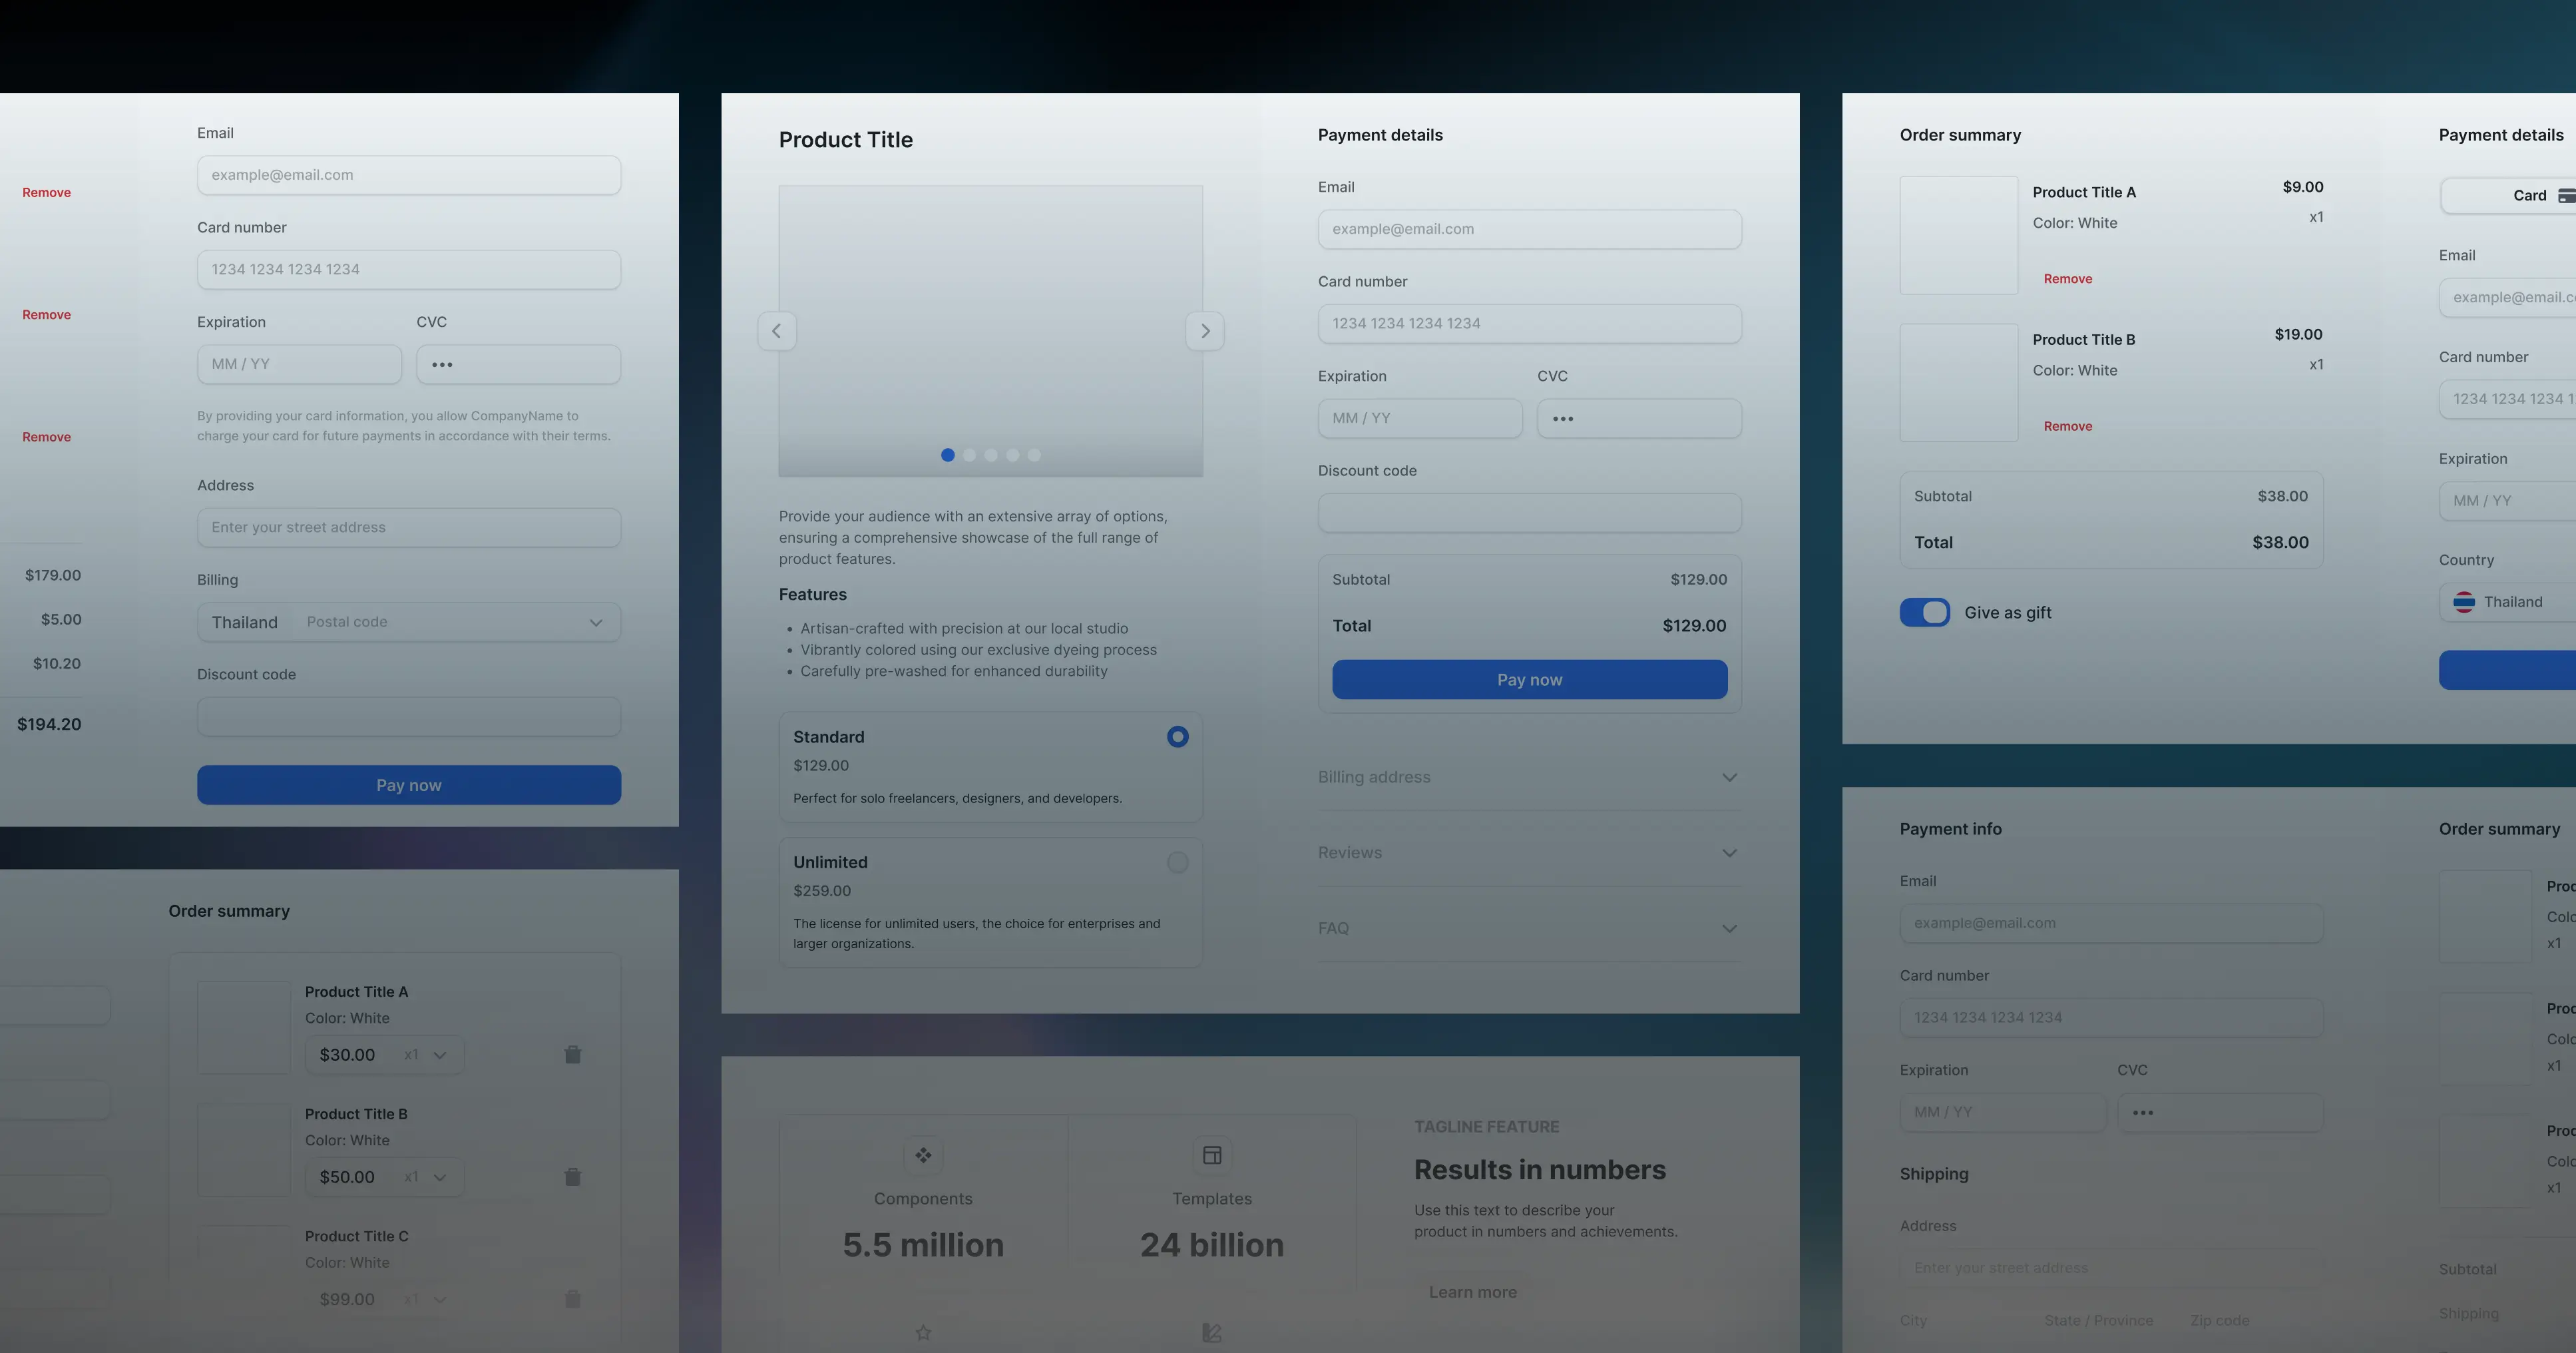Select the Standard radio button plan
This screenshot has height=1353, width=2576.
coord(1178,736)
